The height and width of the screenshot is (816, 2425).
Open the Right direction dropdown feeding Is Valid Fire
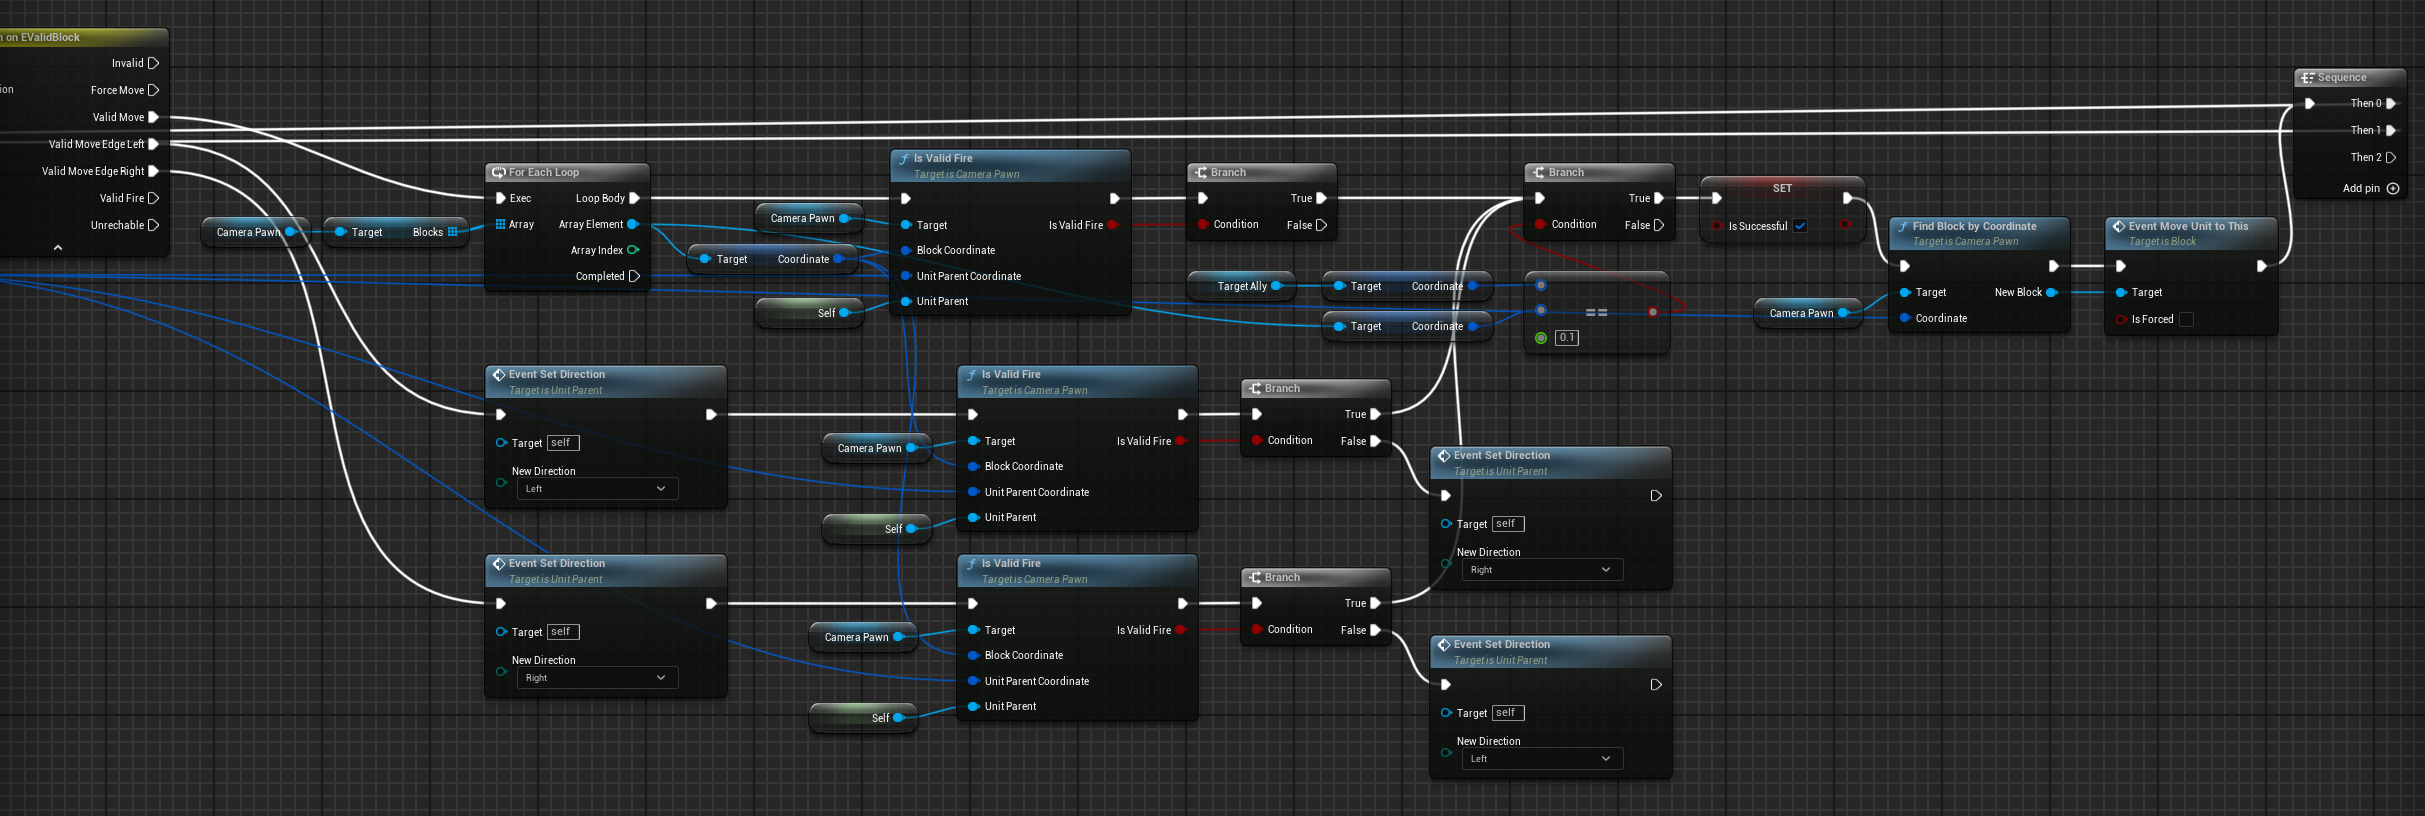[x=597, y=678]
